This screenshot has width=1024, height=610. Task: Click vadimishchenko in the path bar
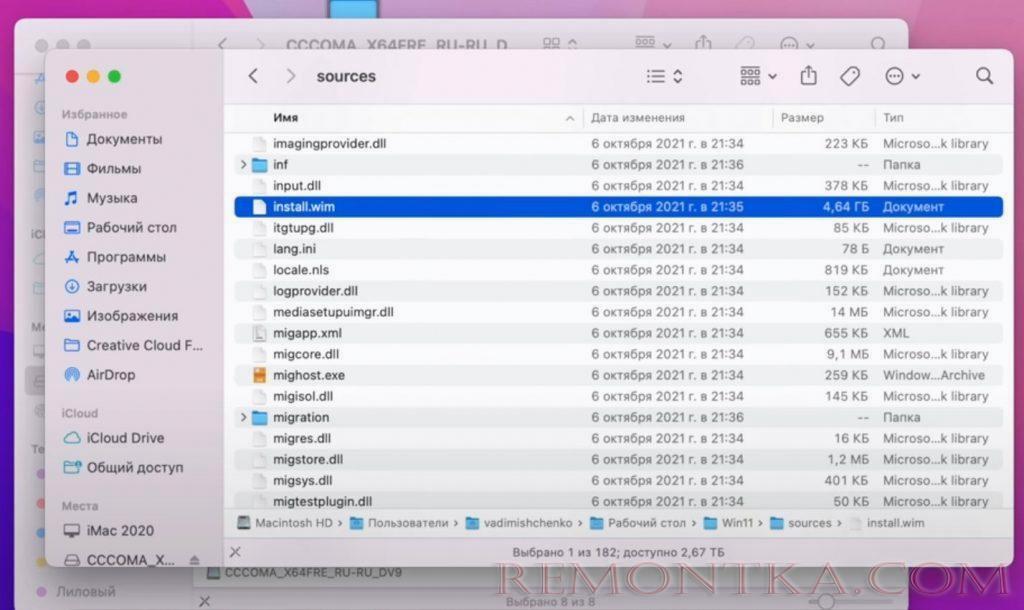pos(519,523)
